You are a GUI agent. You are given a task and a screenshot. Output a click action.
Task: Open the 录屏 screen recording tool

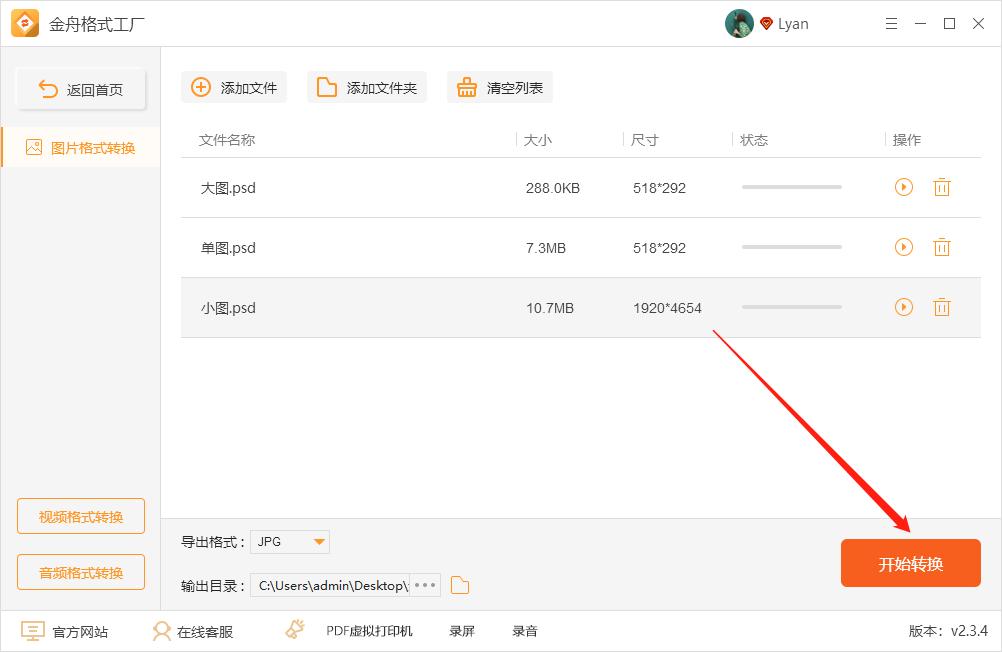point(461,631)
